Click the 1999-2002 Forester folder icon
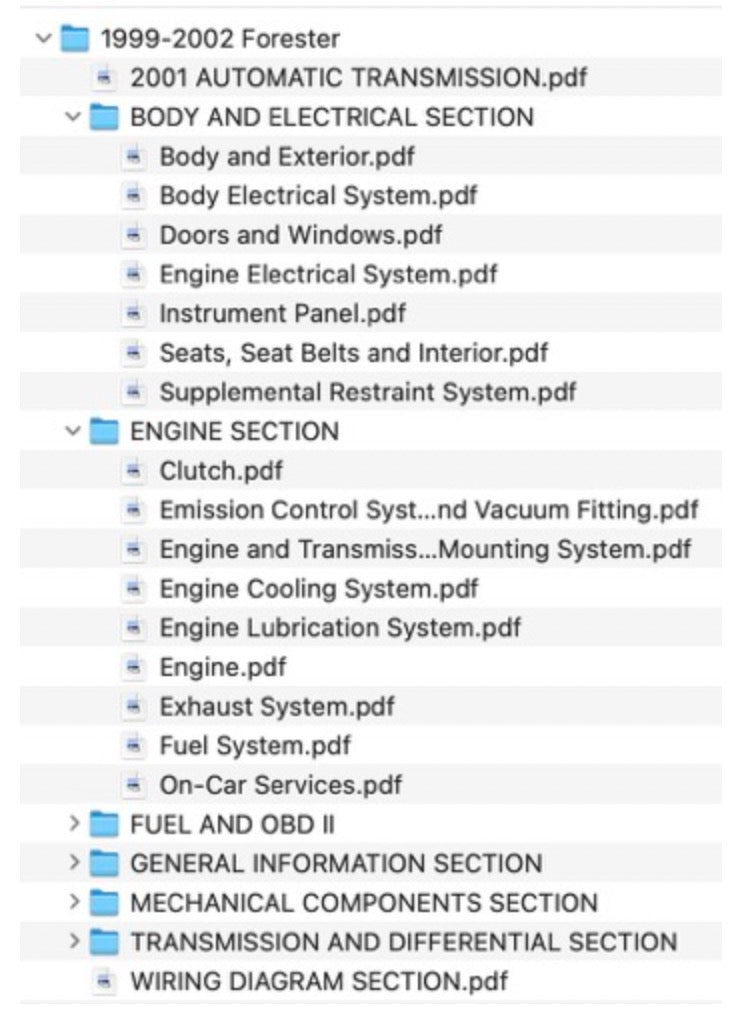 click(x=74, y=38)
